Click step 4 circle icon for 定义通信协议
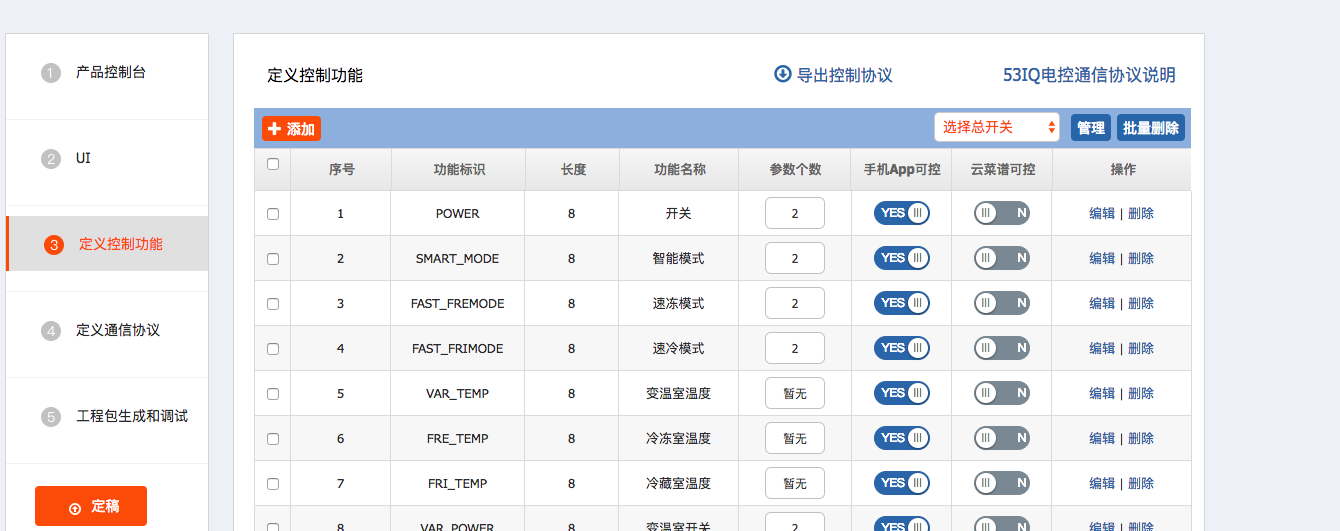Screen dimensions: 1340x531 point(51,331)
